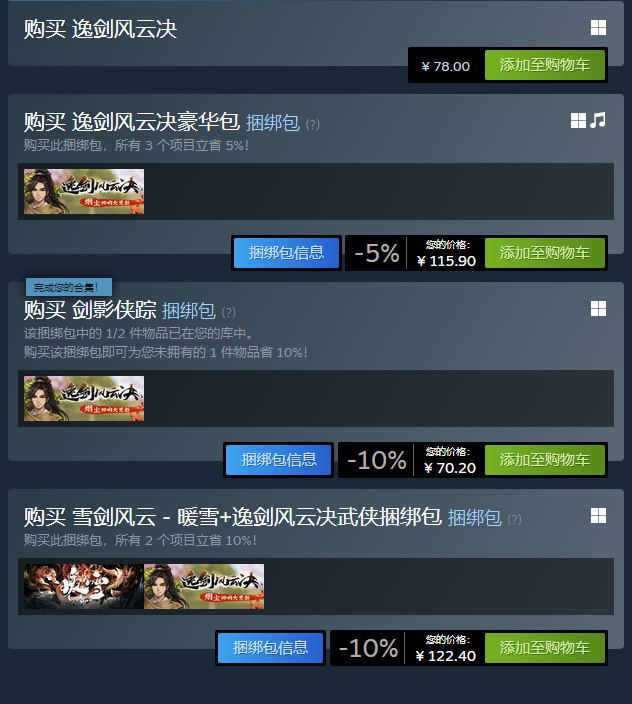The width and height of the screenshot is (632, 704).
Task: Click Windows icon in 豪华包 bundle row
Action: [578, 120]
